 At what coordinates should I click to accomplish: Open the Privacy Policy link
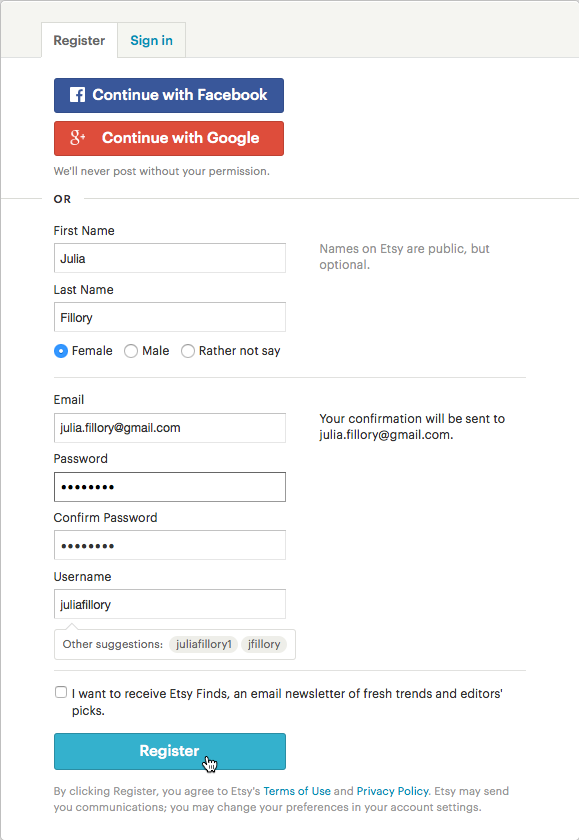pos(393,791)
